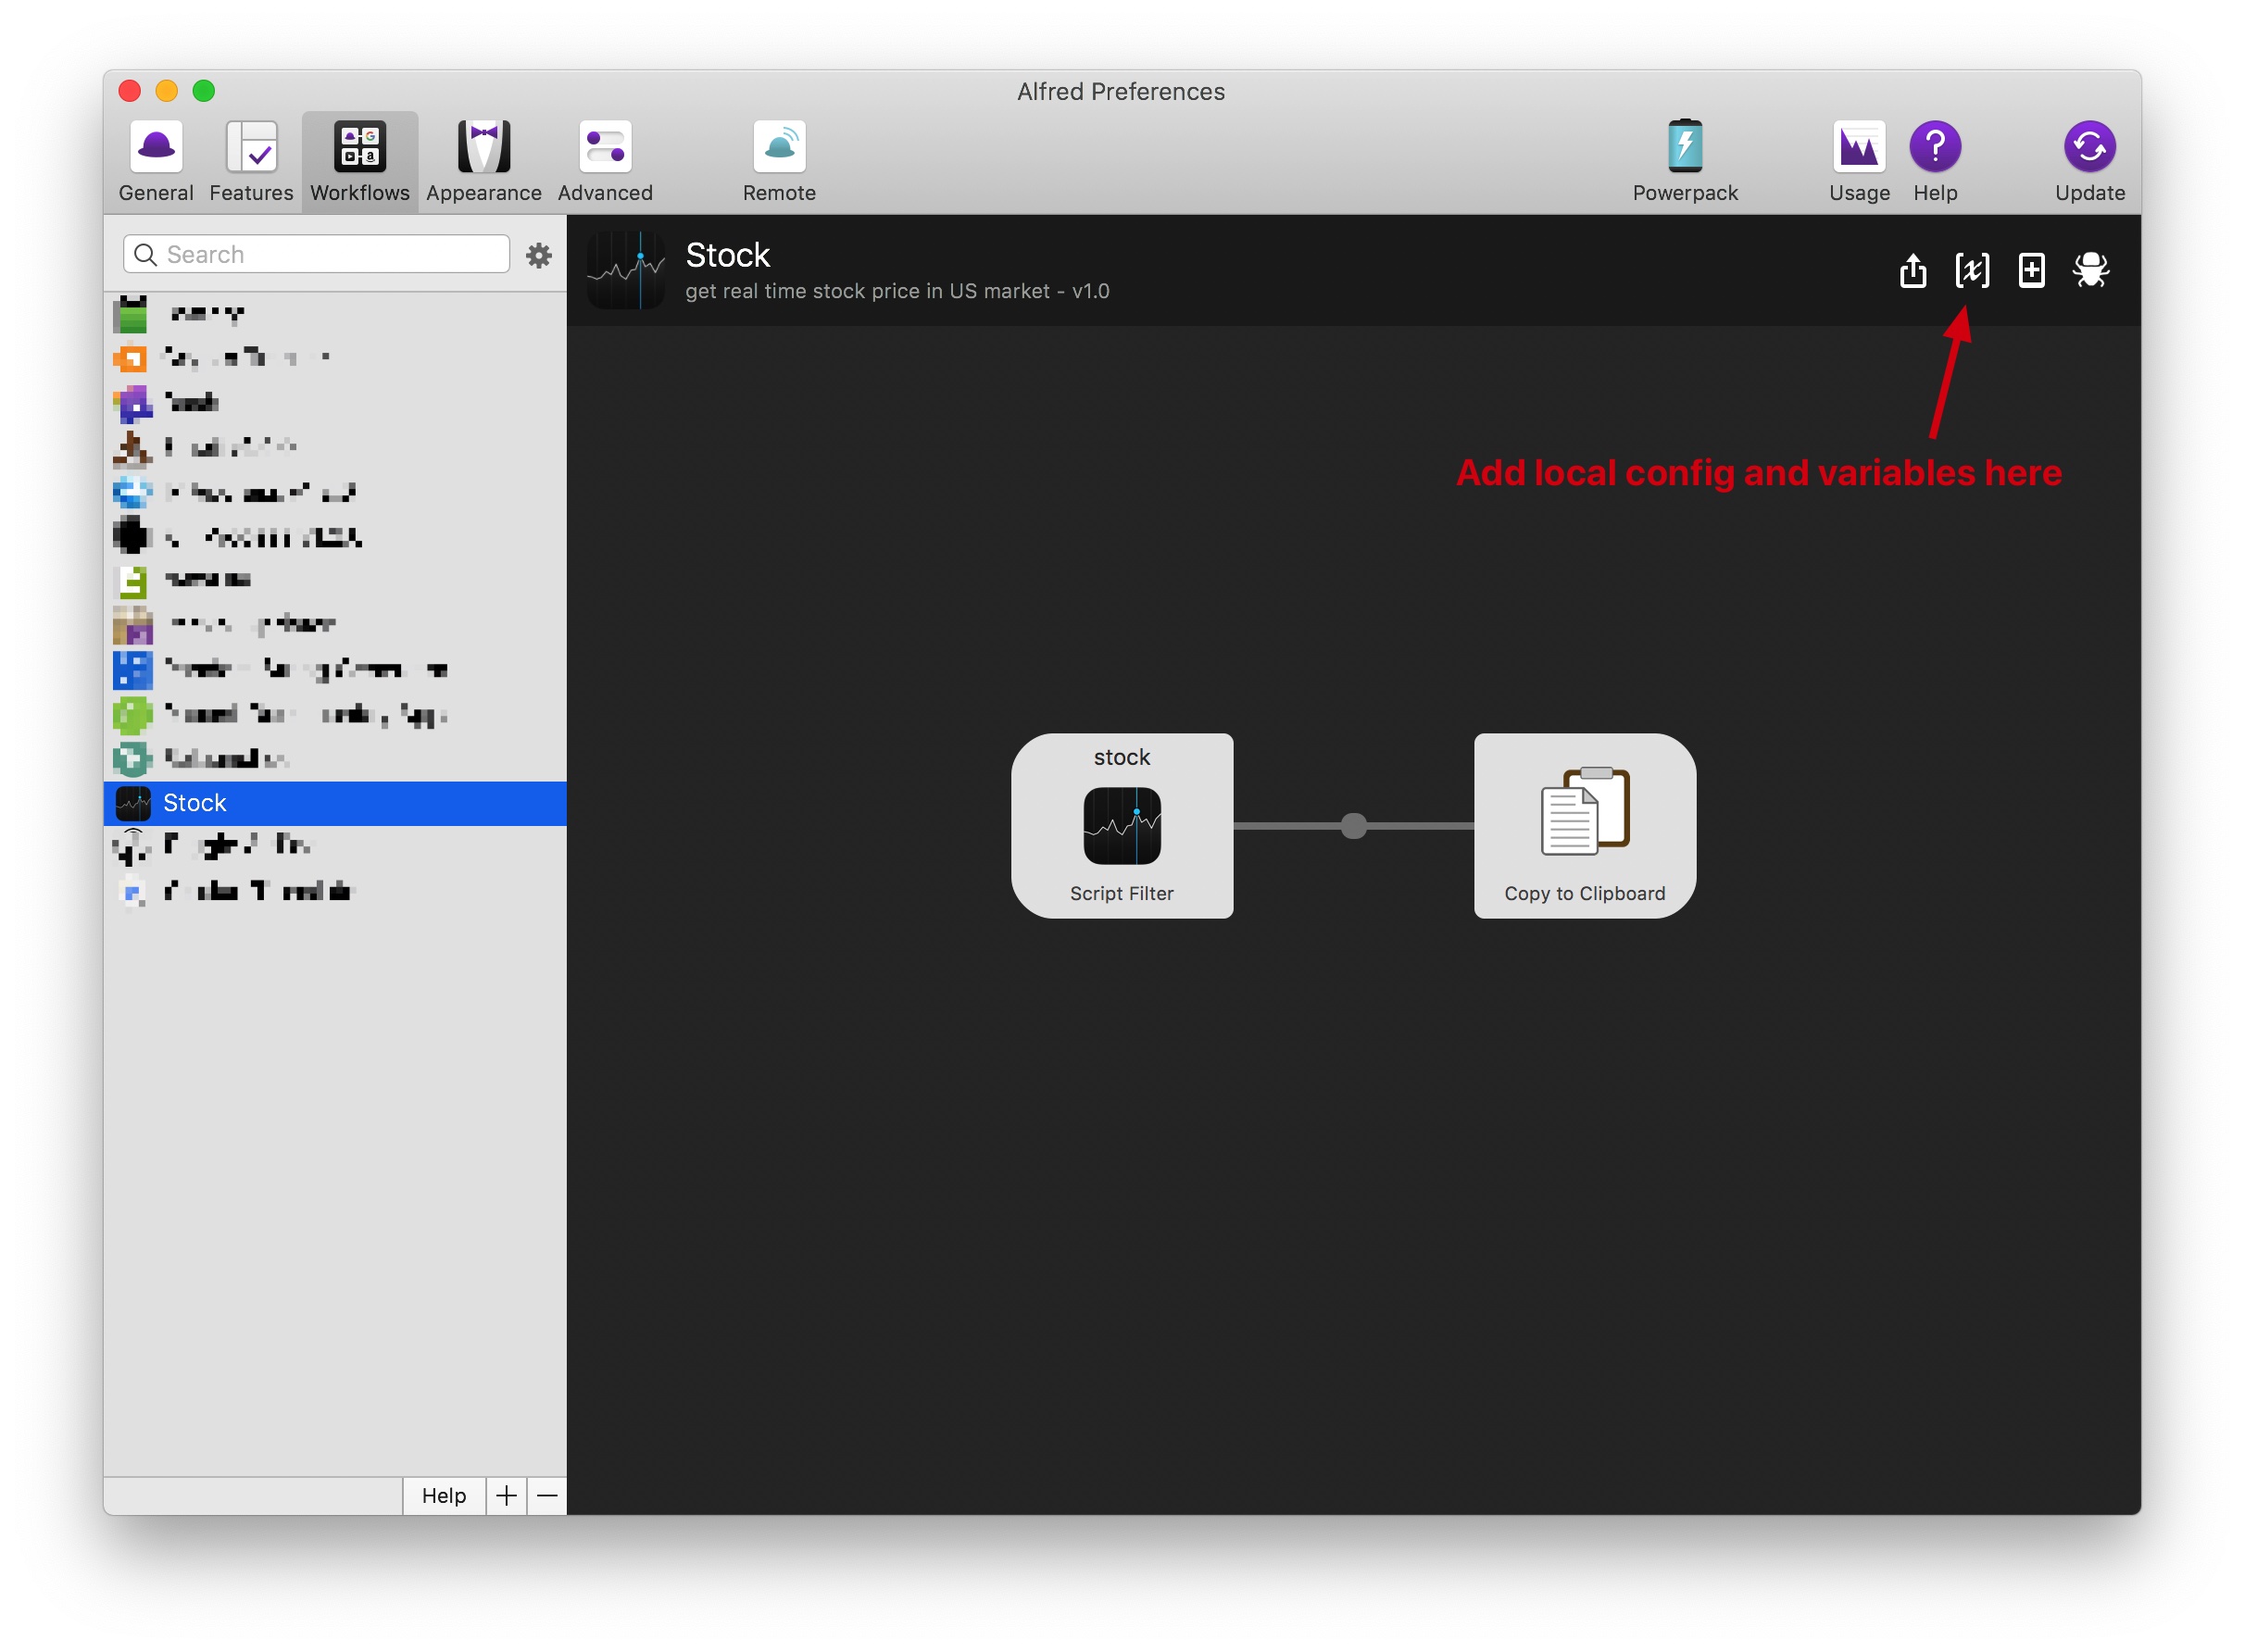Switch to the Appearance tab
Viewport: 2245px width, 1652px height.
point(483,160)
